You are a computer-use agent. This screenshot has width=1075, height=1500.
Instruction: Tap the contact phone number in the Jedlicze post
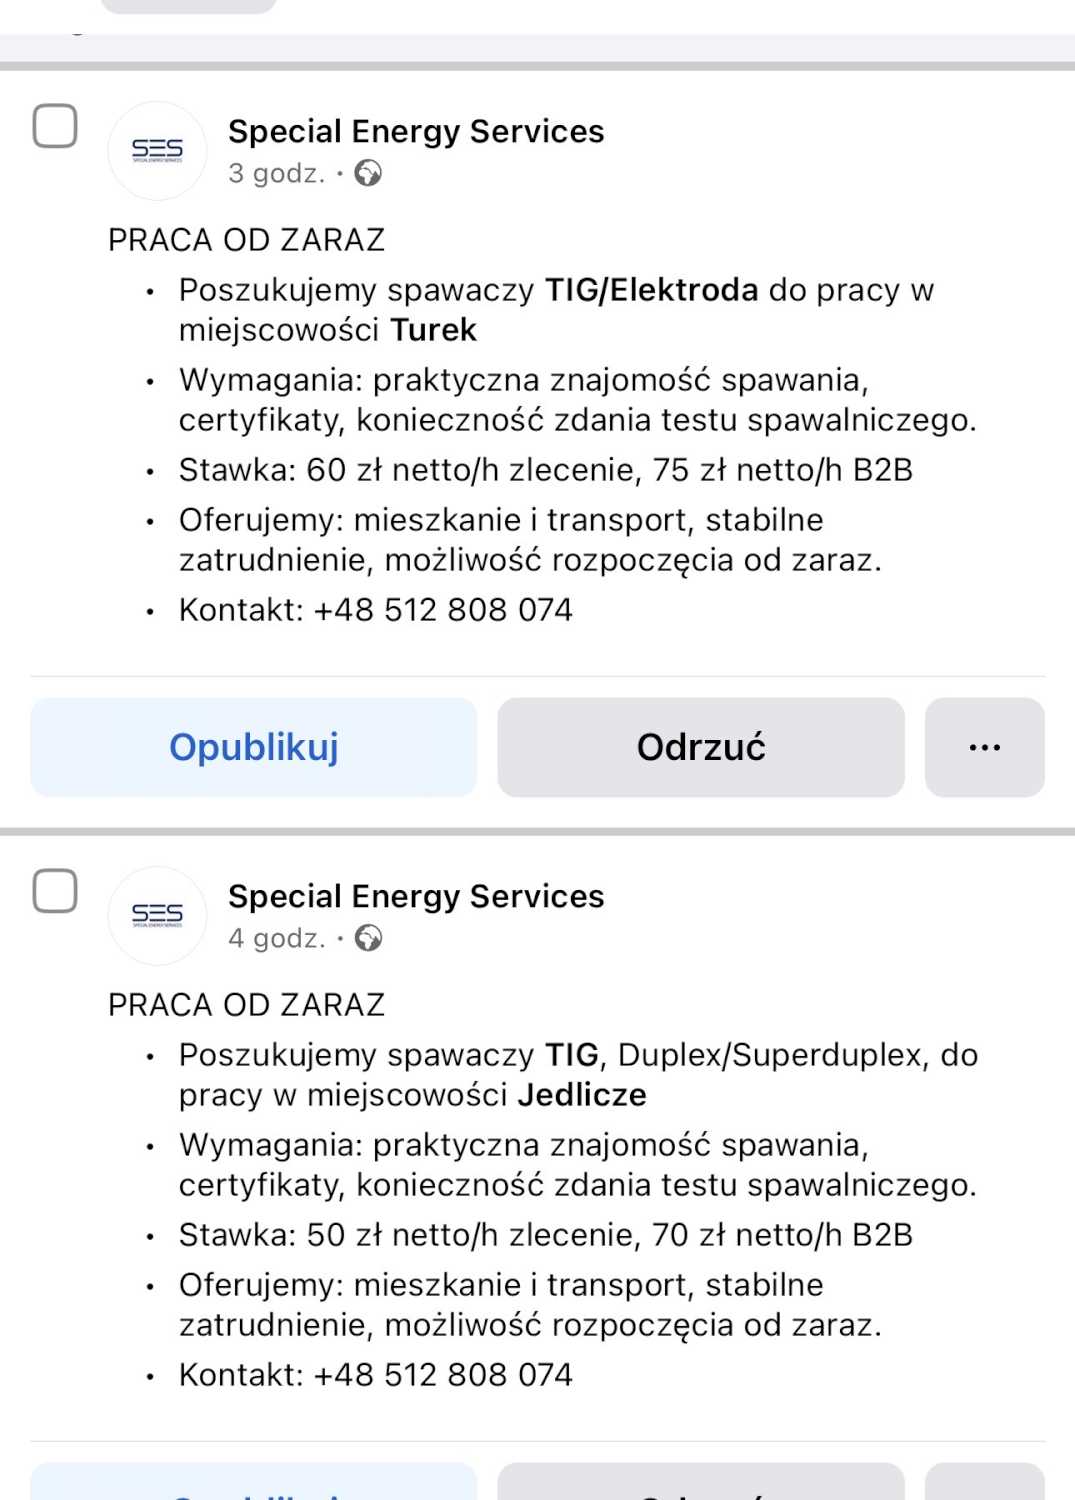(443, 1375)
